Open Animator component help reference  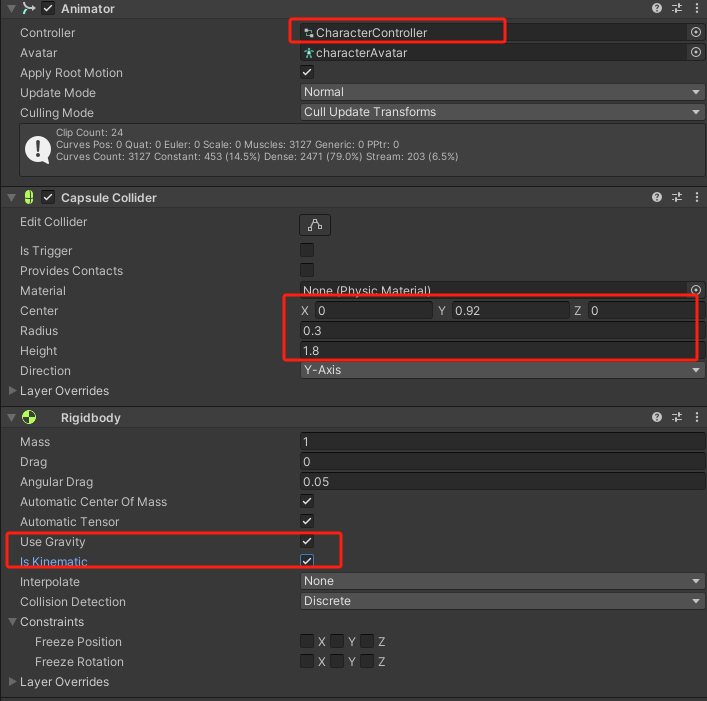click(x=656, y=8)
